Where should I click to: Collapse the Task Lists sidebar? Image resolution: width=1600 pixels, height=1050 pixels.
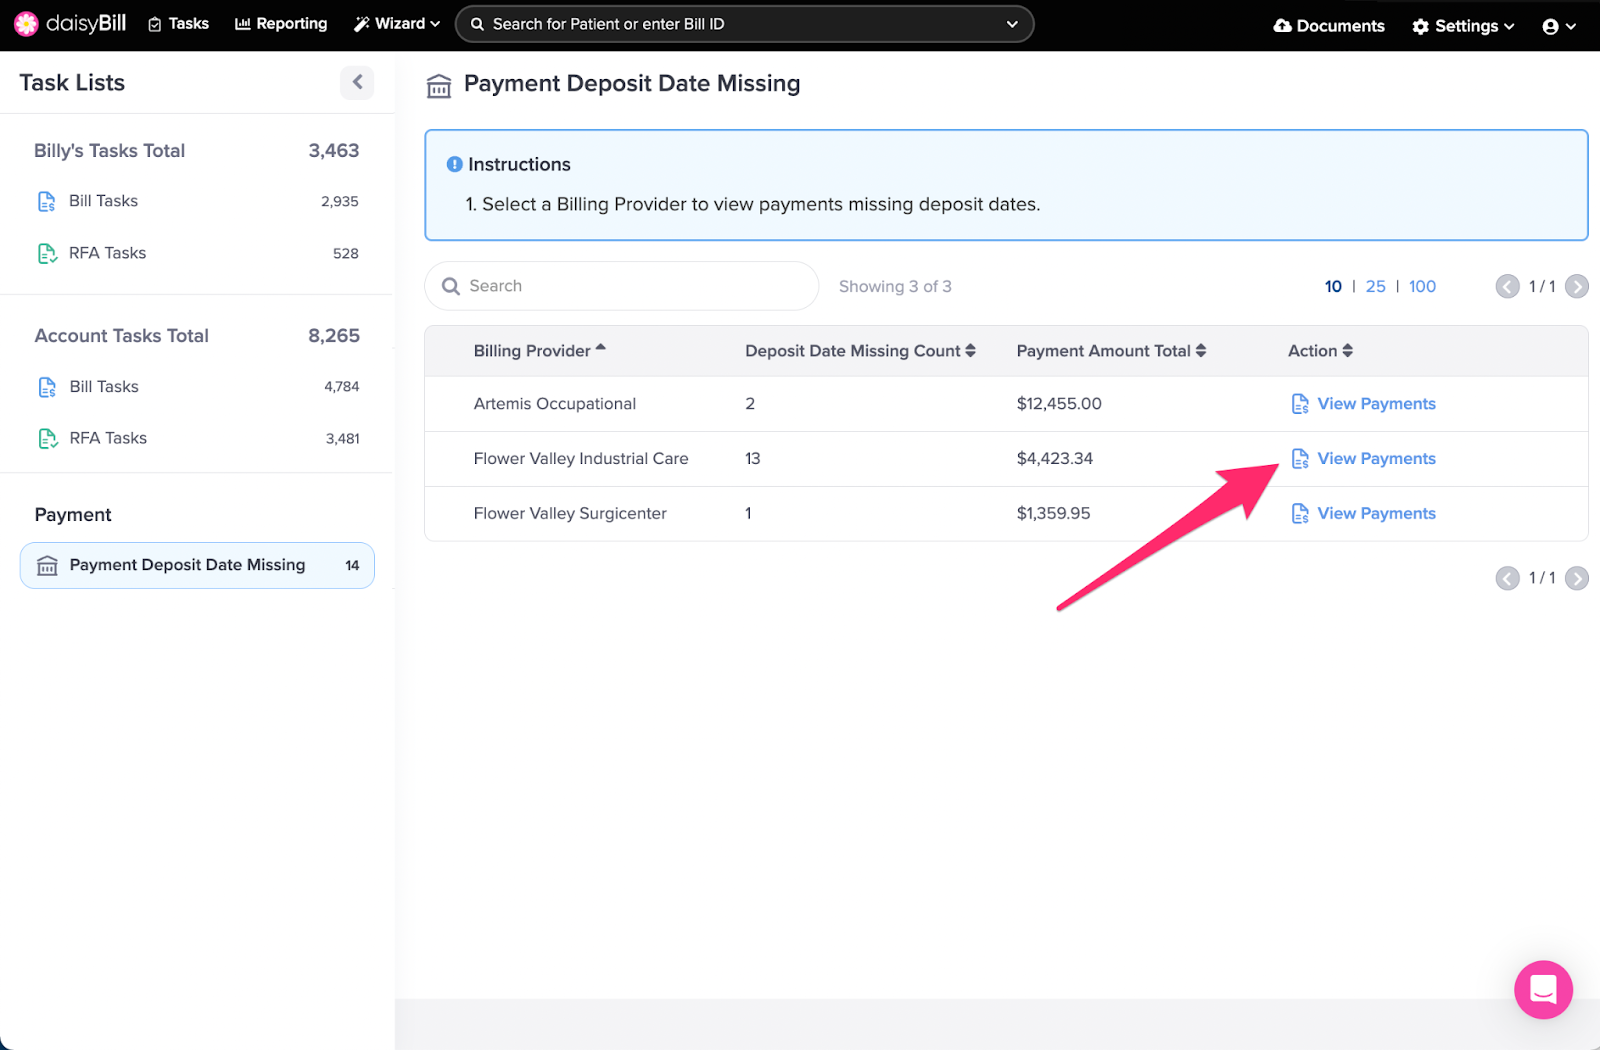[357, 83]
